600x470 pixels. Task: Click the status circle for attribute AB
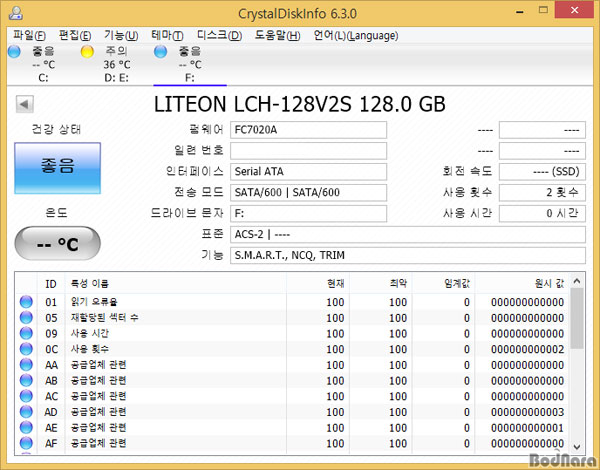point(26,380)
